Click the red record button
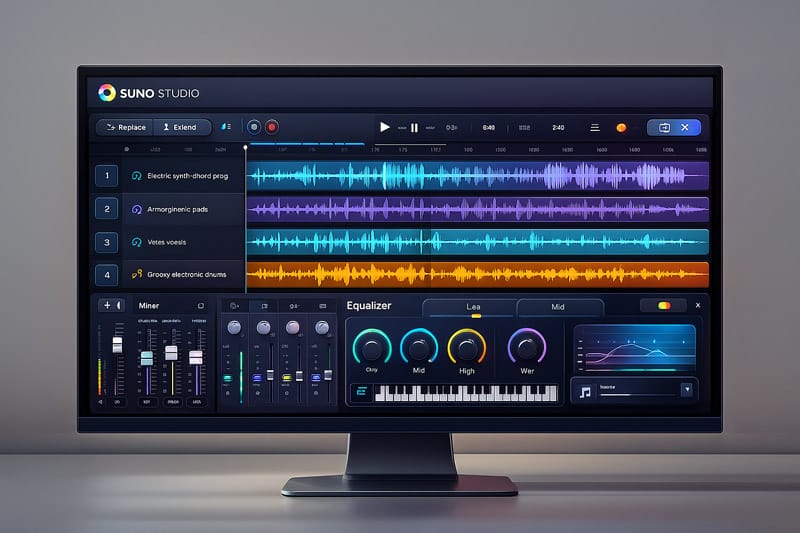 point(272,127)
